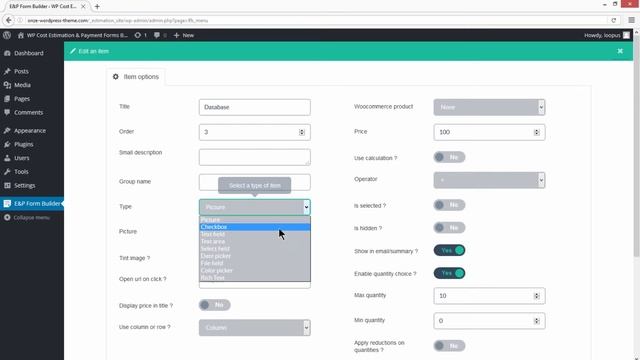Screen dimensions: 640x360
Task: Click the Max quantity spinner arrows
Action: [x=536, y=296]
